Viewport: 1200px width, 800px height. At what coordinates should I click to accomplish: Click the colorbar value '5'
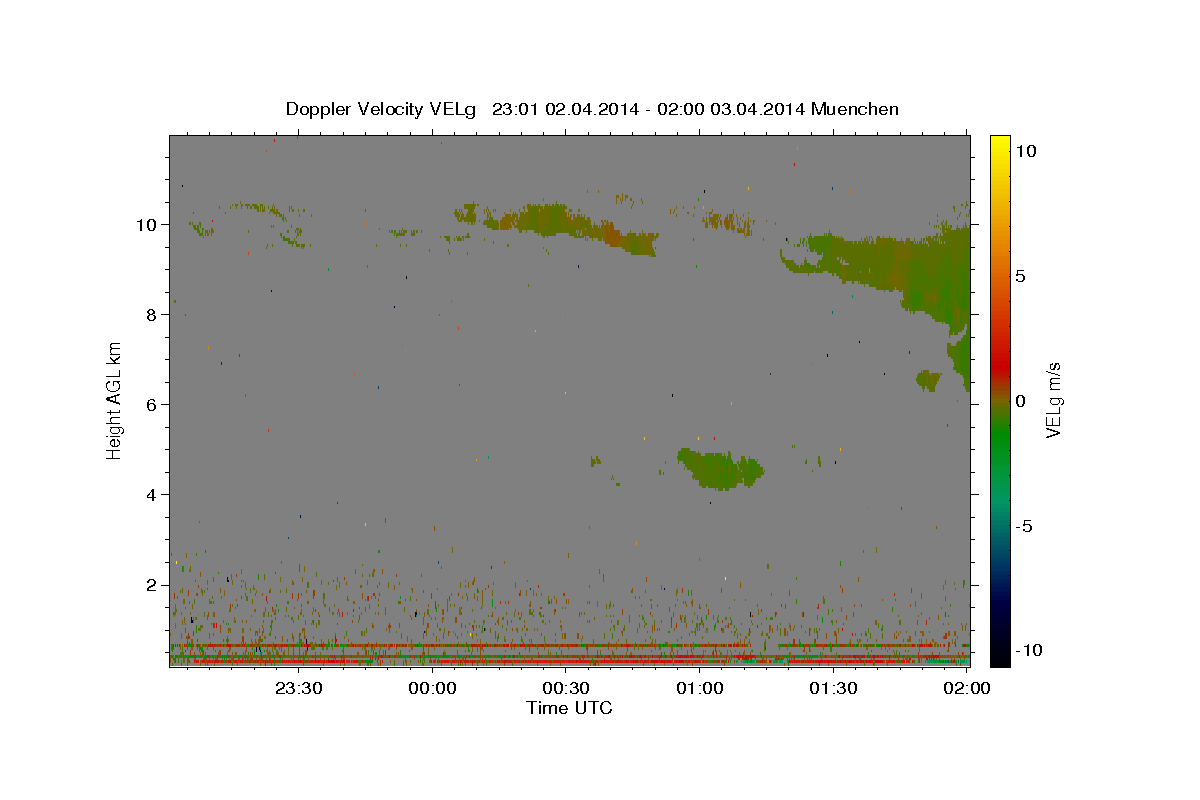[1020, 275]
